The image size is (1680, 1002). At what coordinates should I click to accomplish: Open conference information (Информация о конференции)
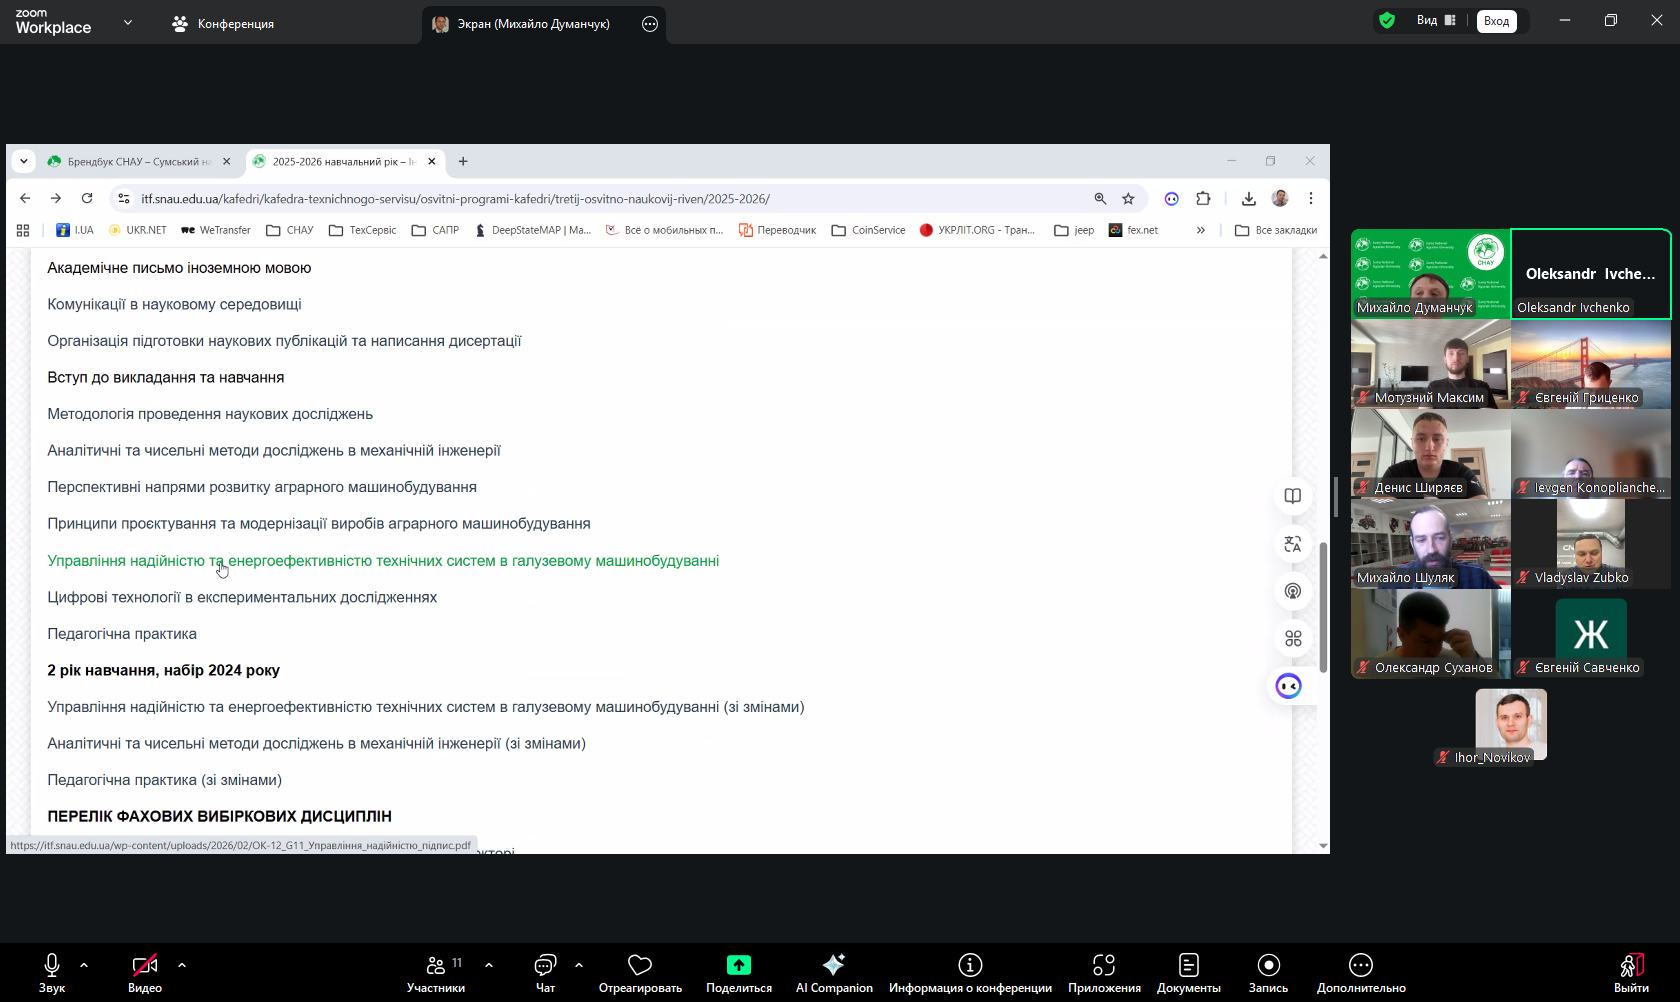point(969,972)
